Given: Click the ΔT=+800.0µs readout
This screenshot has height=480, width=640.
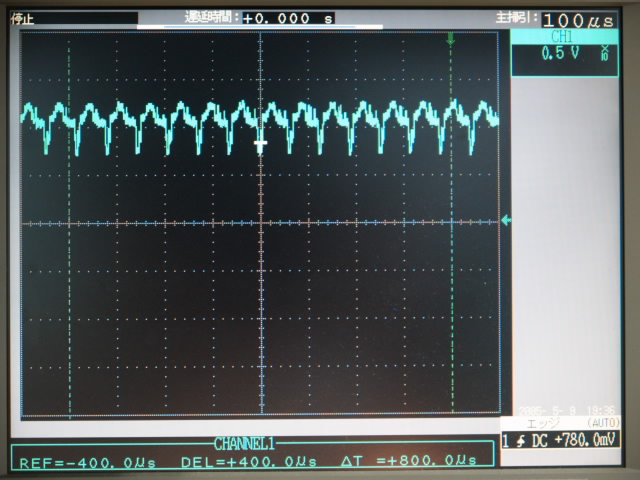Looking at the screenshot, I should (418, 461).
